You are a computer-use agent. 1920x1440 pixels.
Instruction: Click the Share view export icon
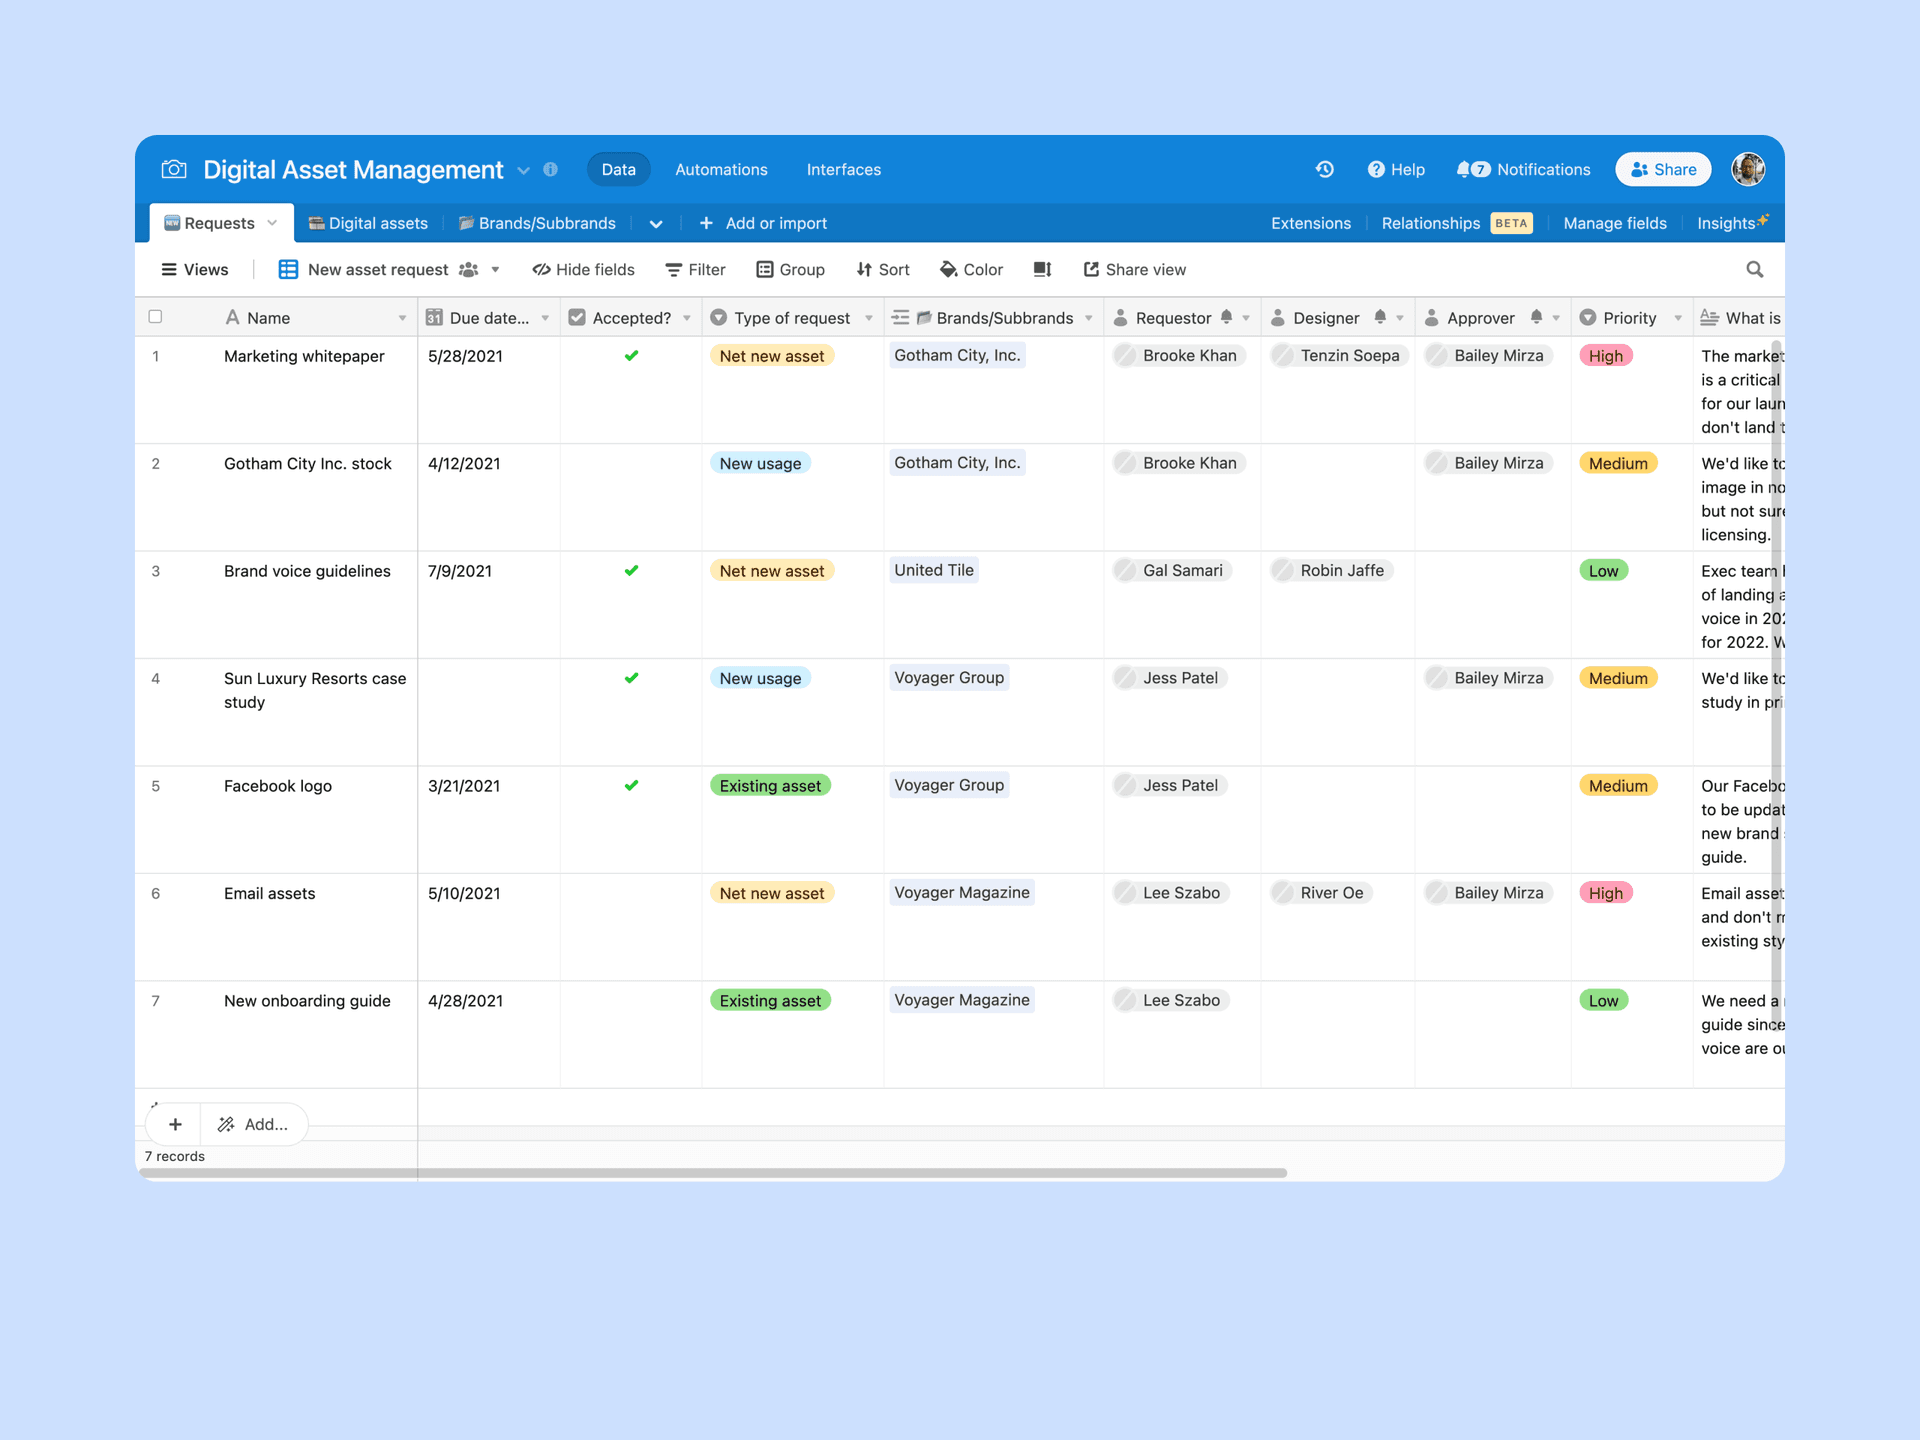tap(1091, 269)
